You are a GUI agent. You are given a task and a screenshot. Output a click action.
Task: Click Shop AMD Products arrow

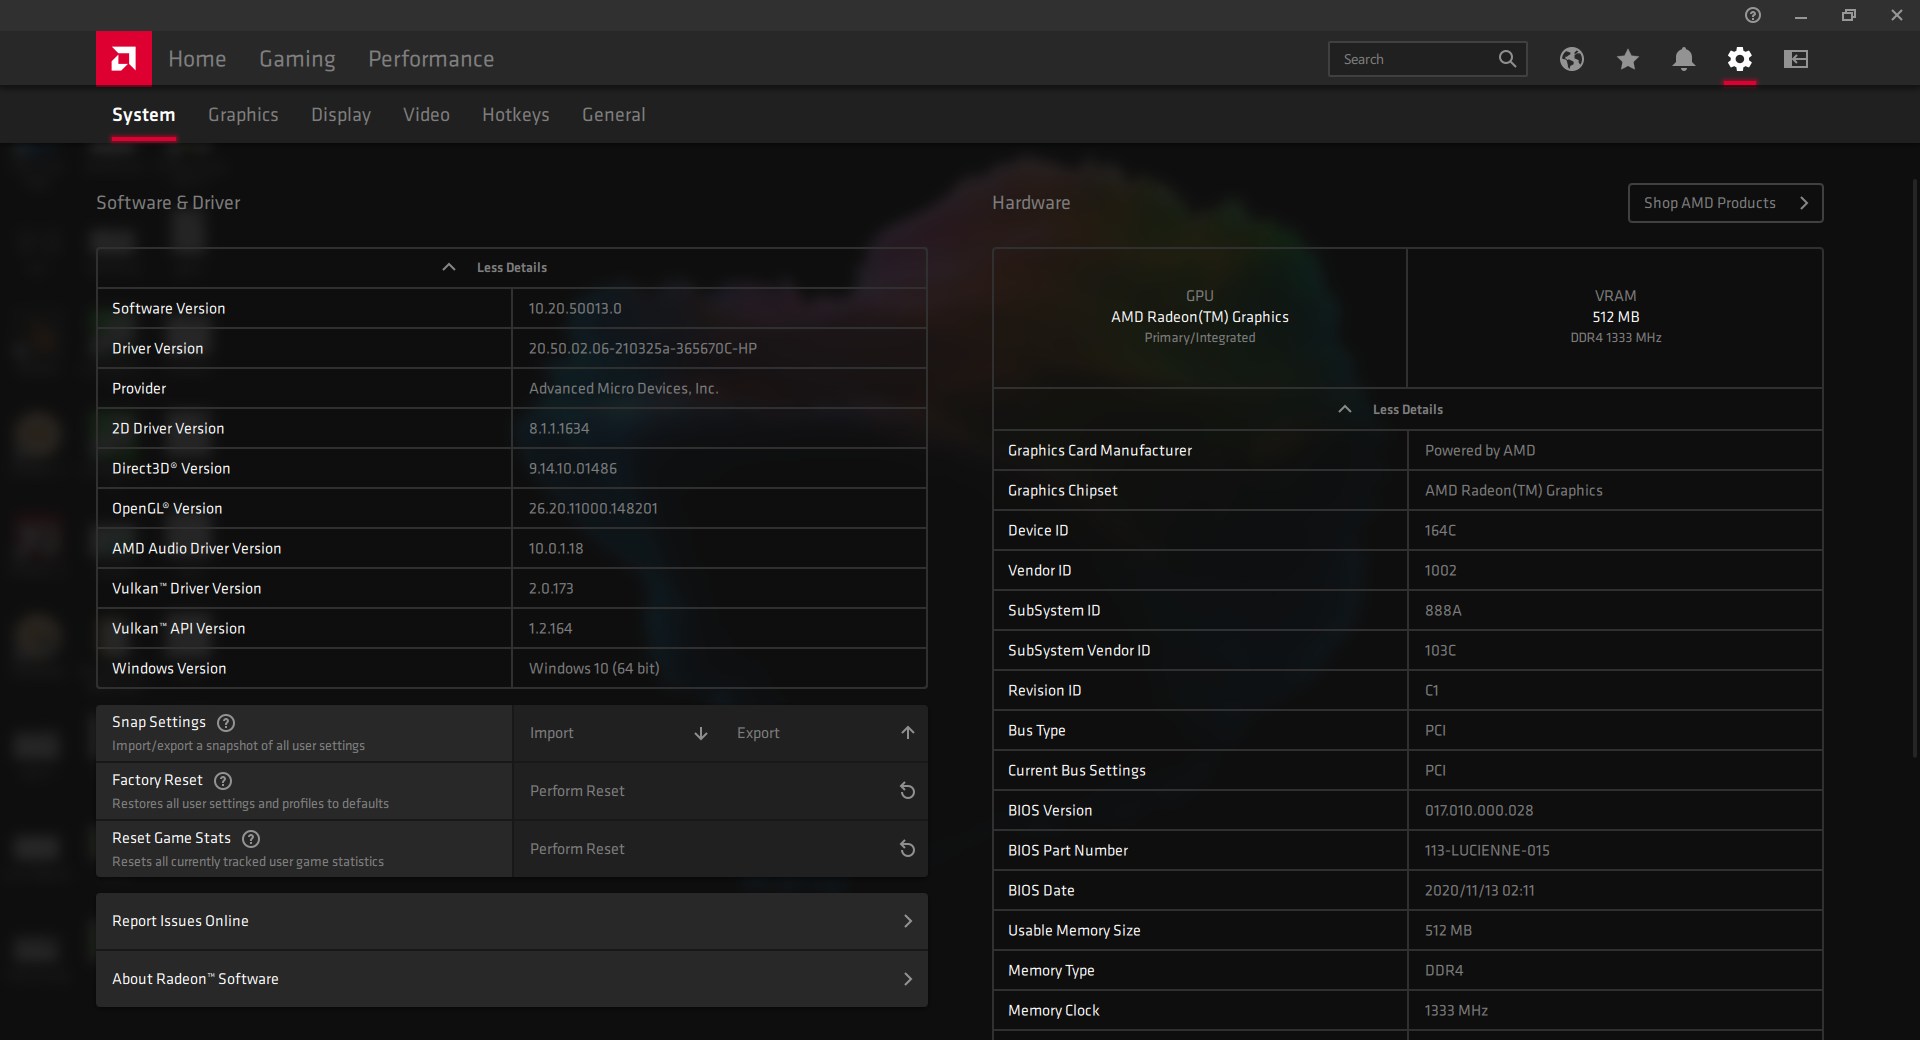tap(1804, 203)
